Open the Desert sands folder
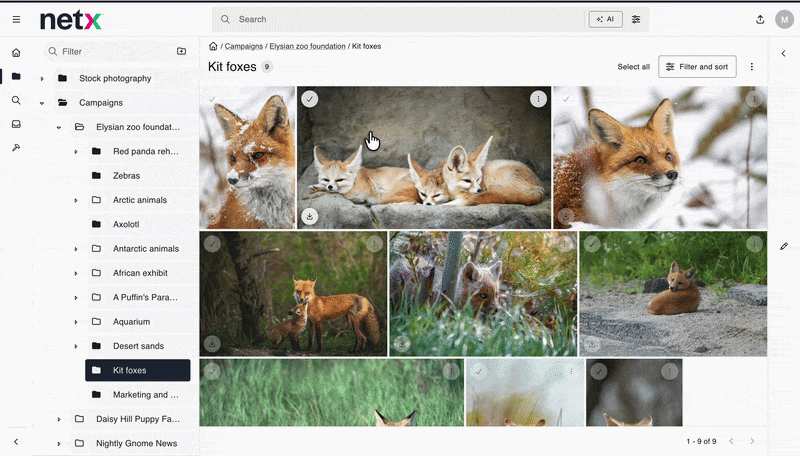Image resolution: width=800 pixels, height=456 pixels. pos(138,346)
